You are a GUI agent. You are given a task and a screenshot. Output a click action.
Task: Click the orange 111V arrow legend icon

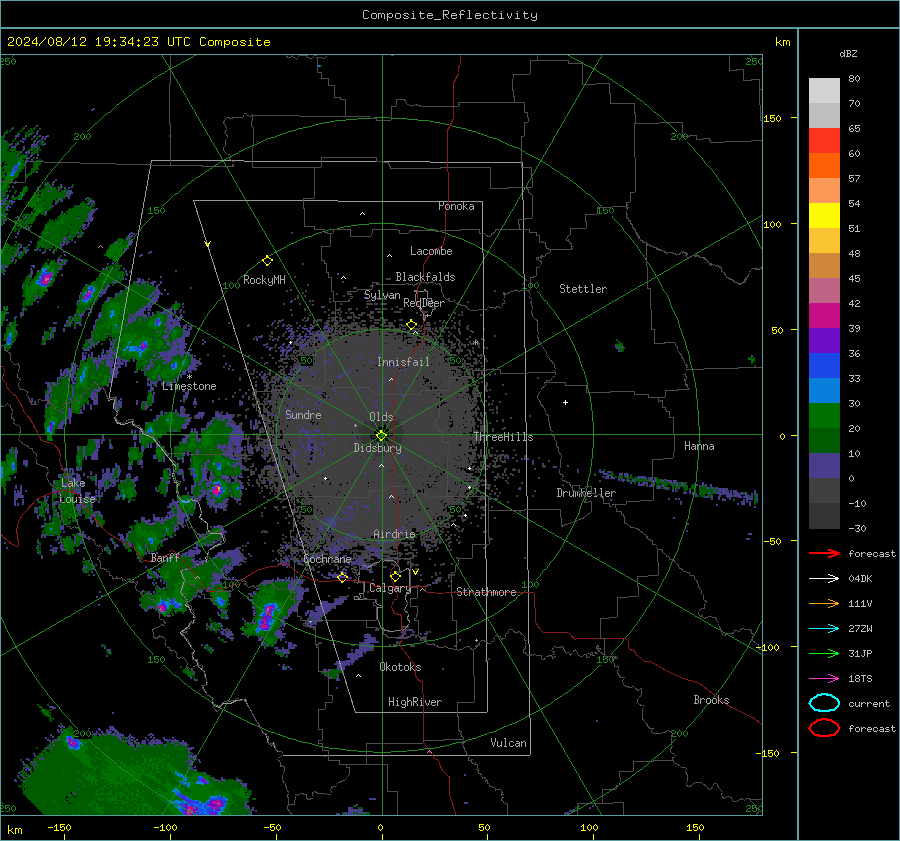click(x=824, y=603)
